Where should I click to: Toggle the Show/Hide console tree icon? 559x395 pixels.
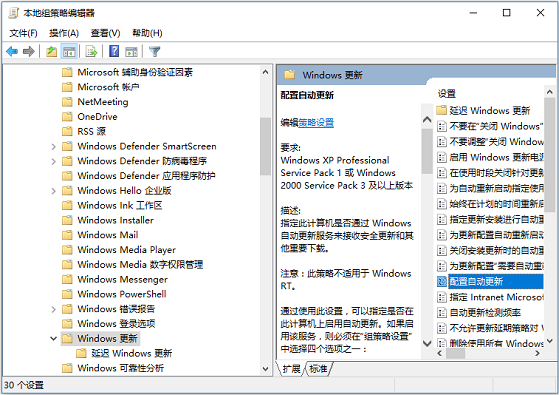point(69,52)
